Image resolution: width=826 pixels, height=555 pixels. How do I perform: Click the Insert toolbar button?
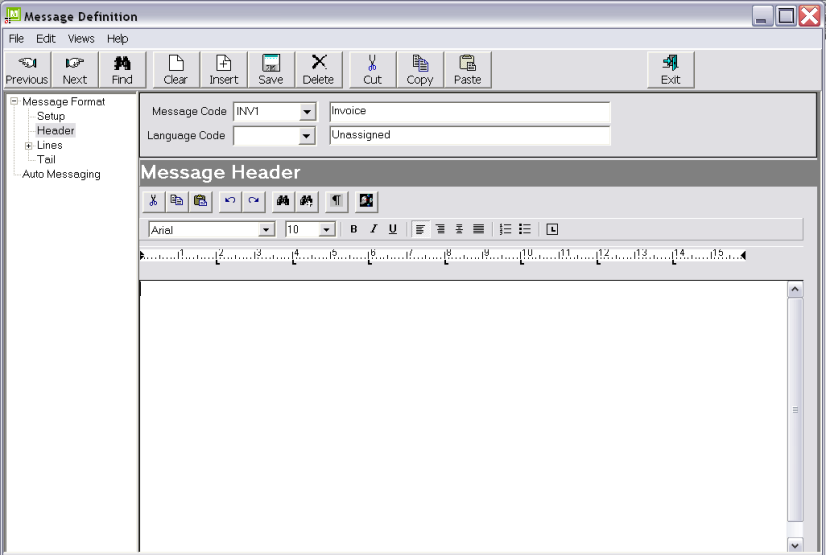[x=224, y=70]
